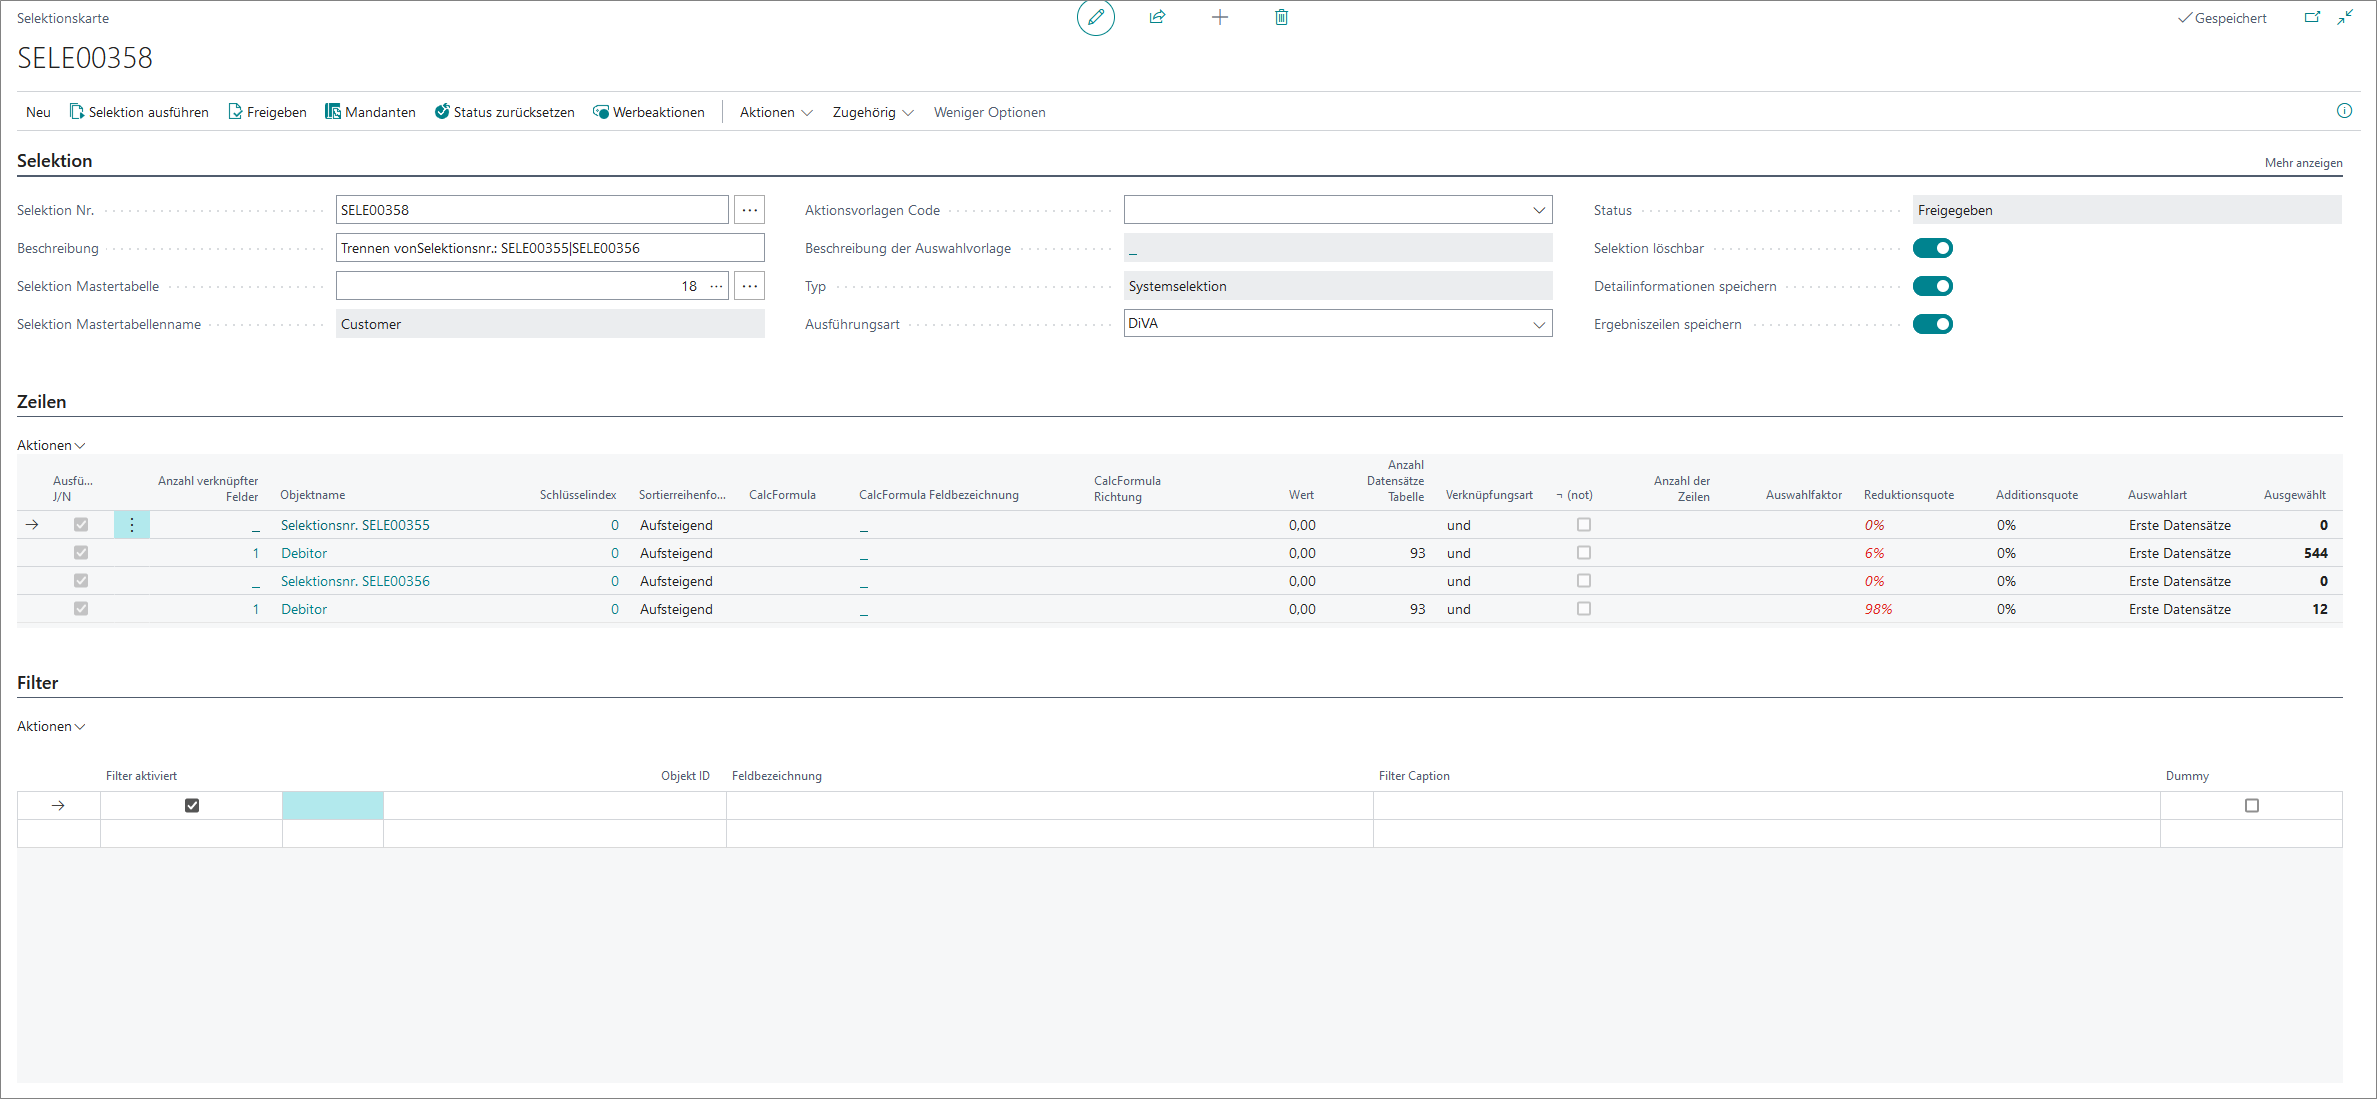Click the inline ellipsis inside Mastertabelle field

click(716, 286)
